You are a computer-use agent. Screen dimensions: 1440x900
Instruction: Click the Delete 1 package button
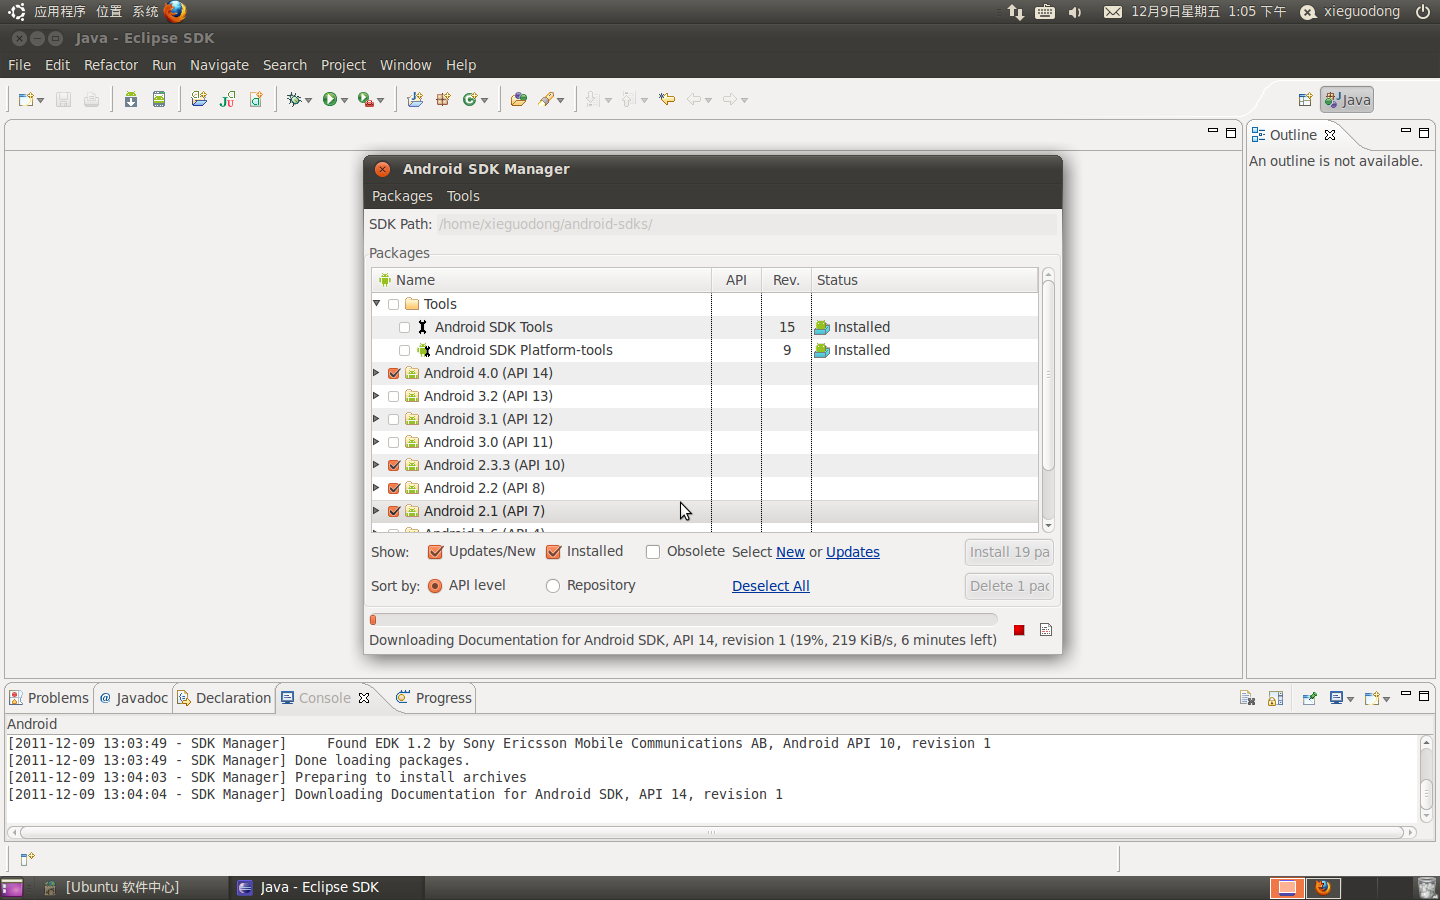point(1009,586)
